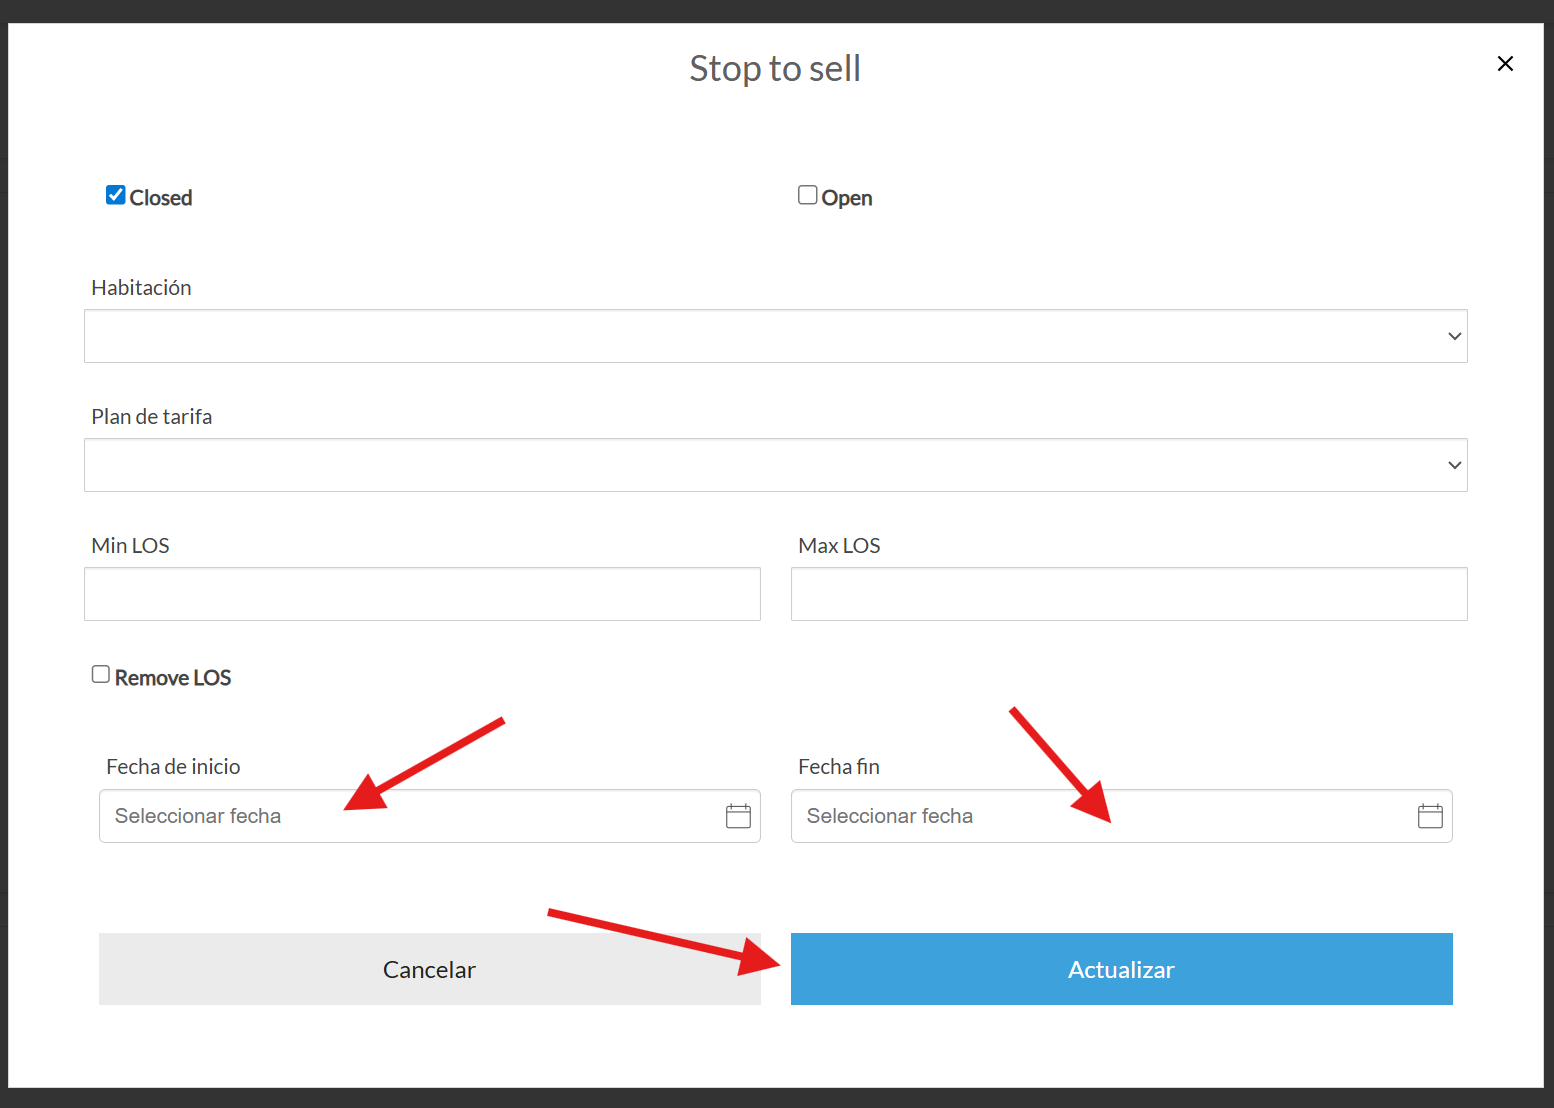Expand the Habitación dropdown
The width and height of the screenshot is (1554, 1108).
click(x=775, y=336)
